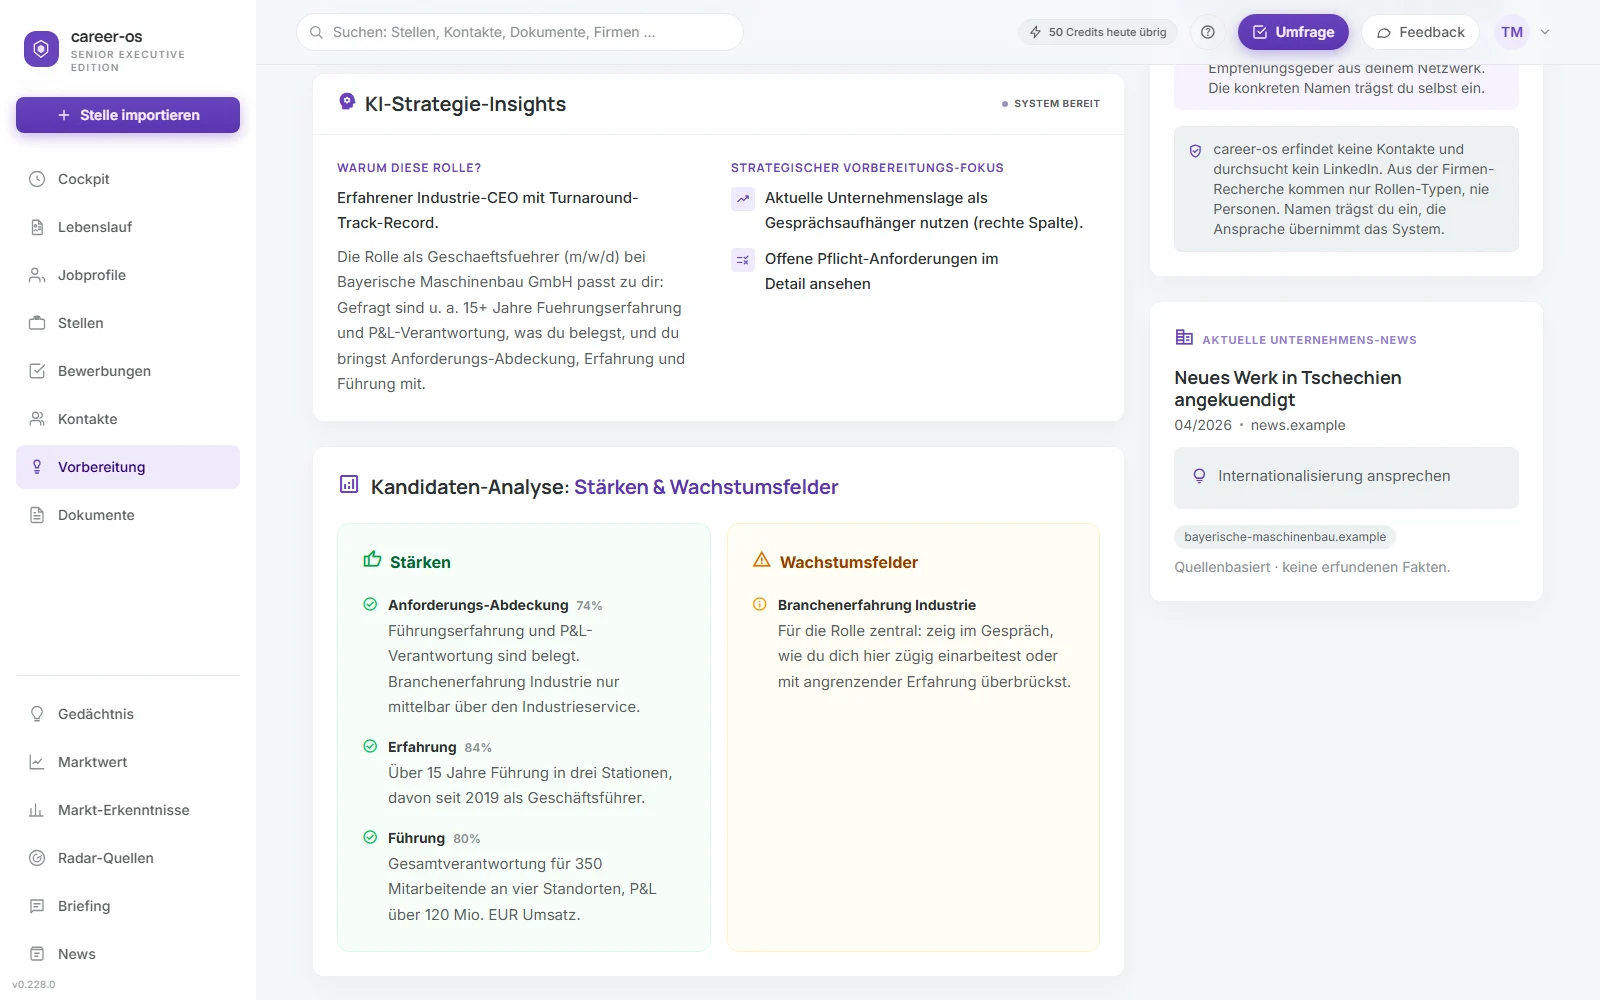Click the Stelle importieren button

point(128,115)
